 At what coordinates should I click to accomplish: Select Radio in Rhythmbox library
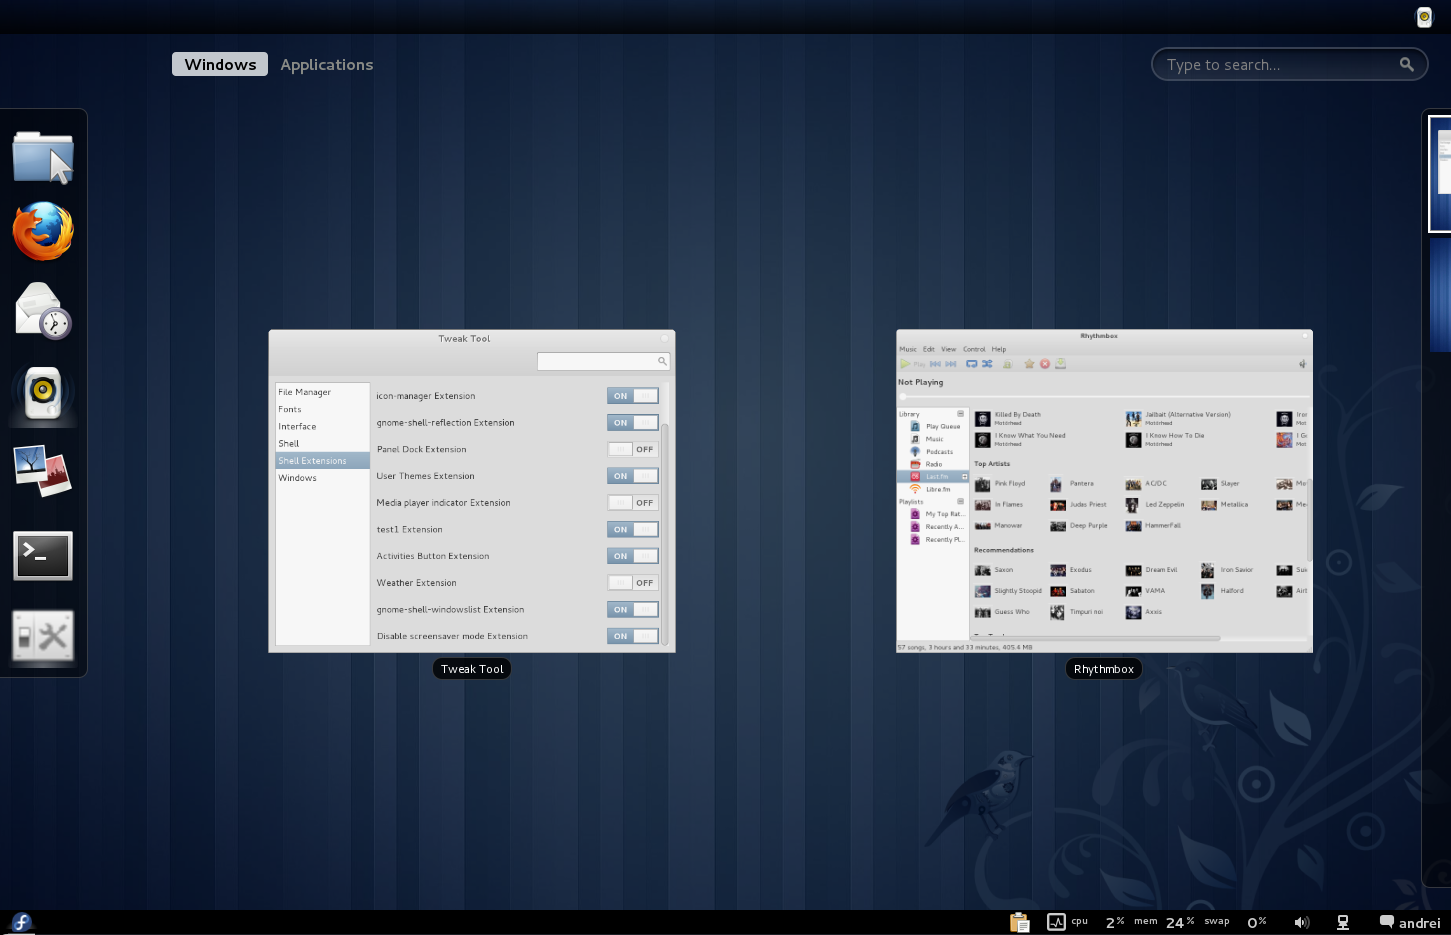coord(934,464)
